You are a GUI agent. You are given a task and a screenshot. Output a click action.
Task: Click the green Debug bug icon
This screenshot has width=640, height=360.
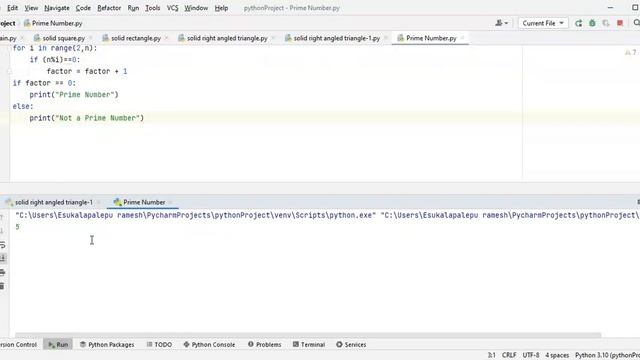point(592,23)
